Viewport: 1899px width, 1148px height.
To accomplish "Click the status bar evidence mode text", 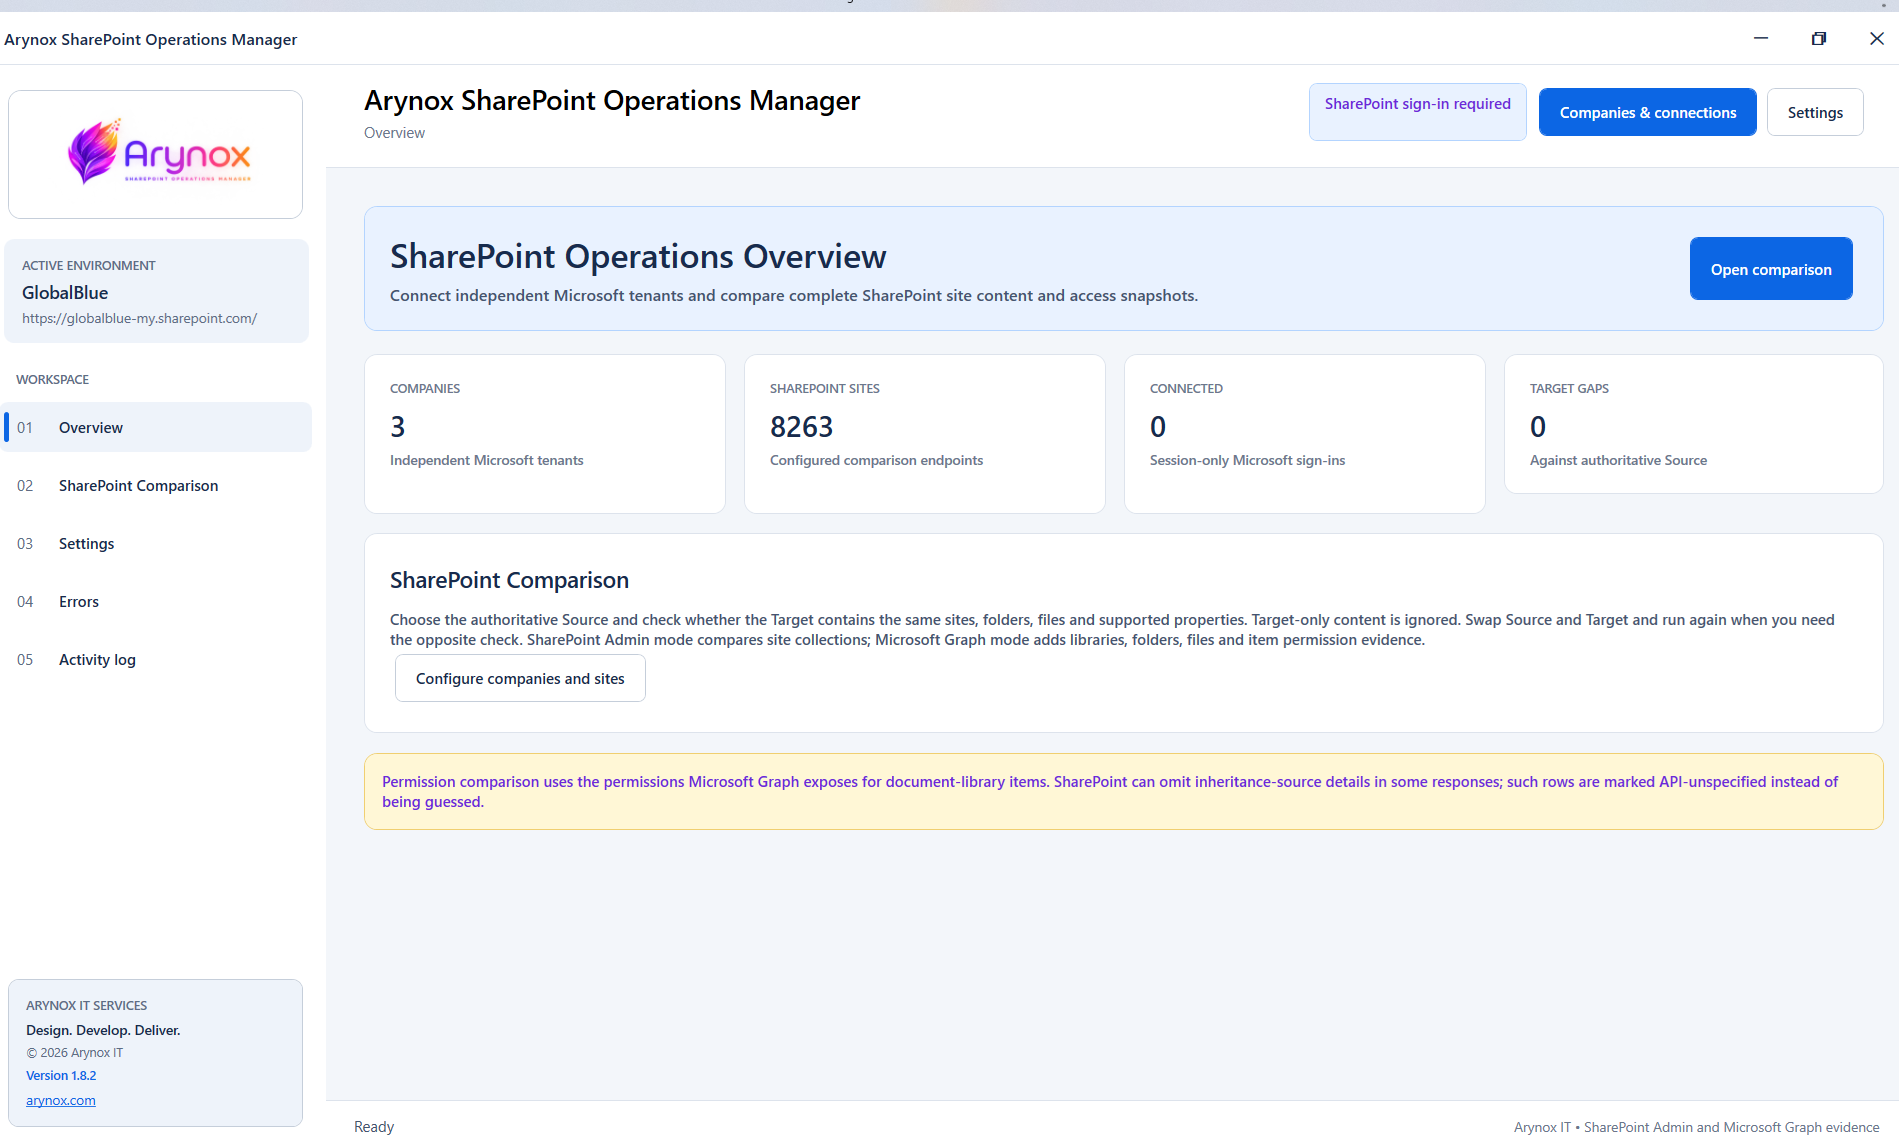I will [1696, 1127].
